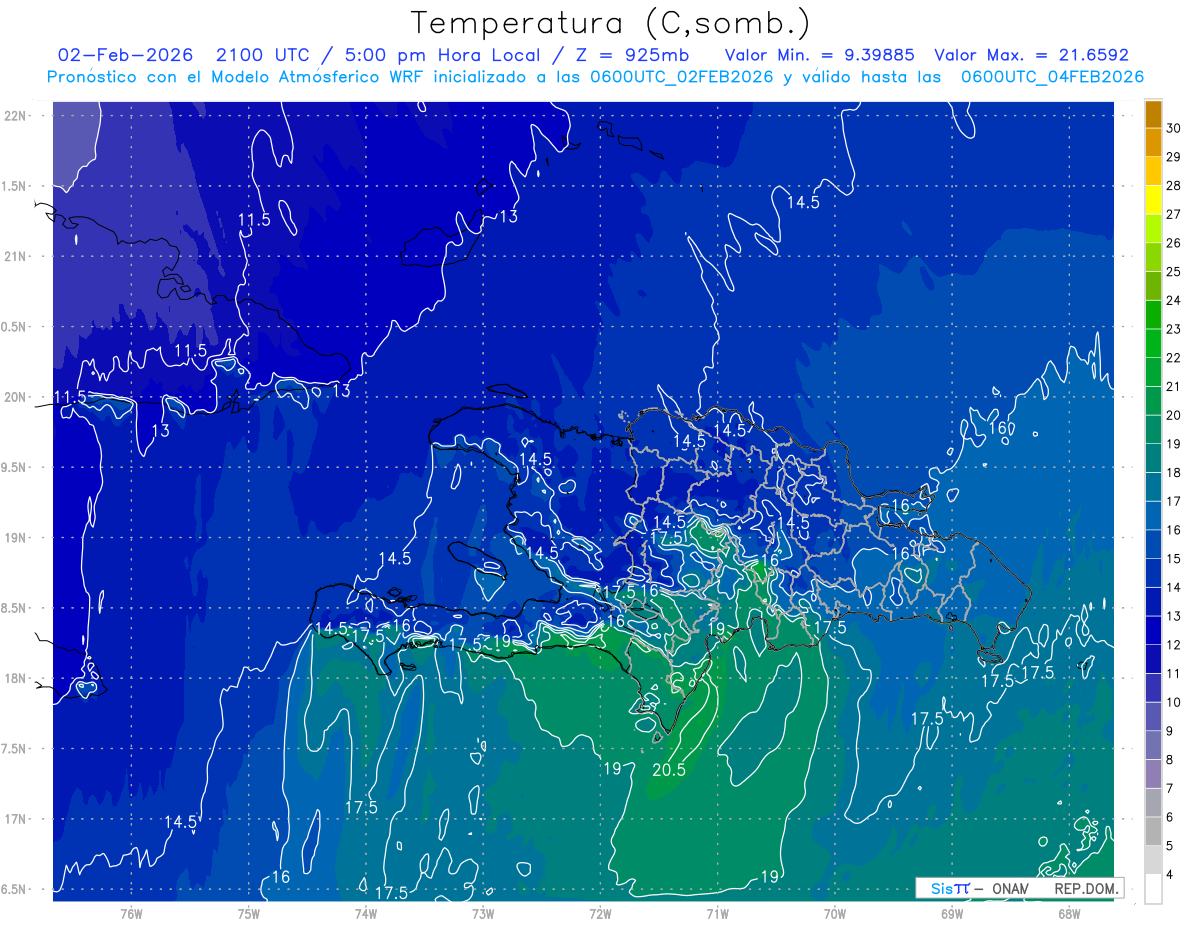Click the '72W' longitude axis label
This screenshot has width=1200, height=927.
(600, 914)
